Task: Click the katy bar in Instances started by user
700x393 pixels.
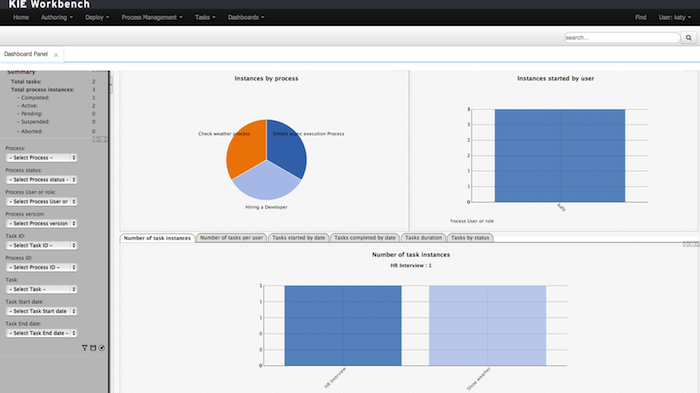Action: click(560, 155)
